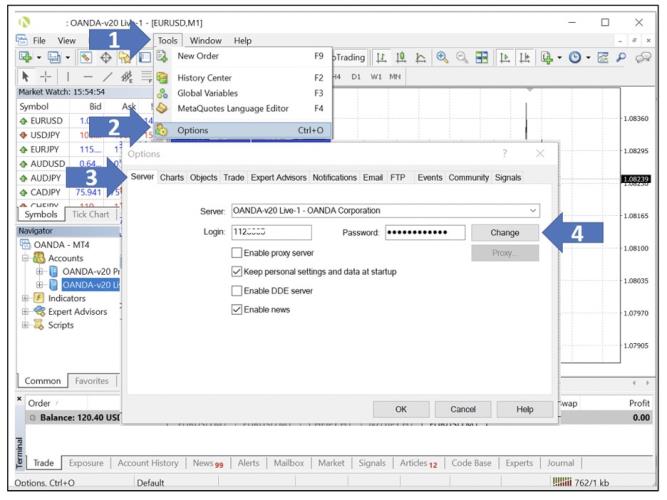The width and height of the screenshot is (667, 500).
Task: Open the Server combo box dropdown
Action: tap(533, 211)
